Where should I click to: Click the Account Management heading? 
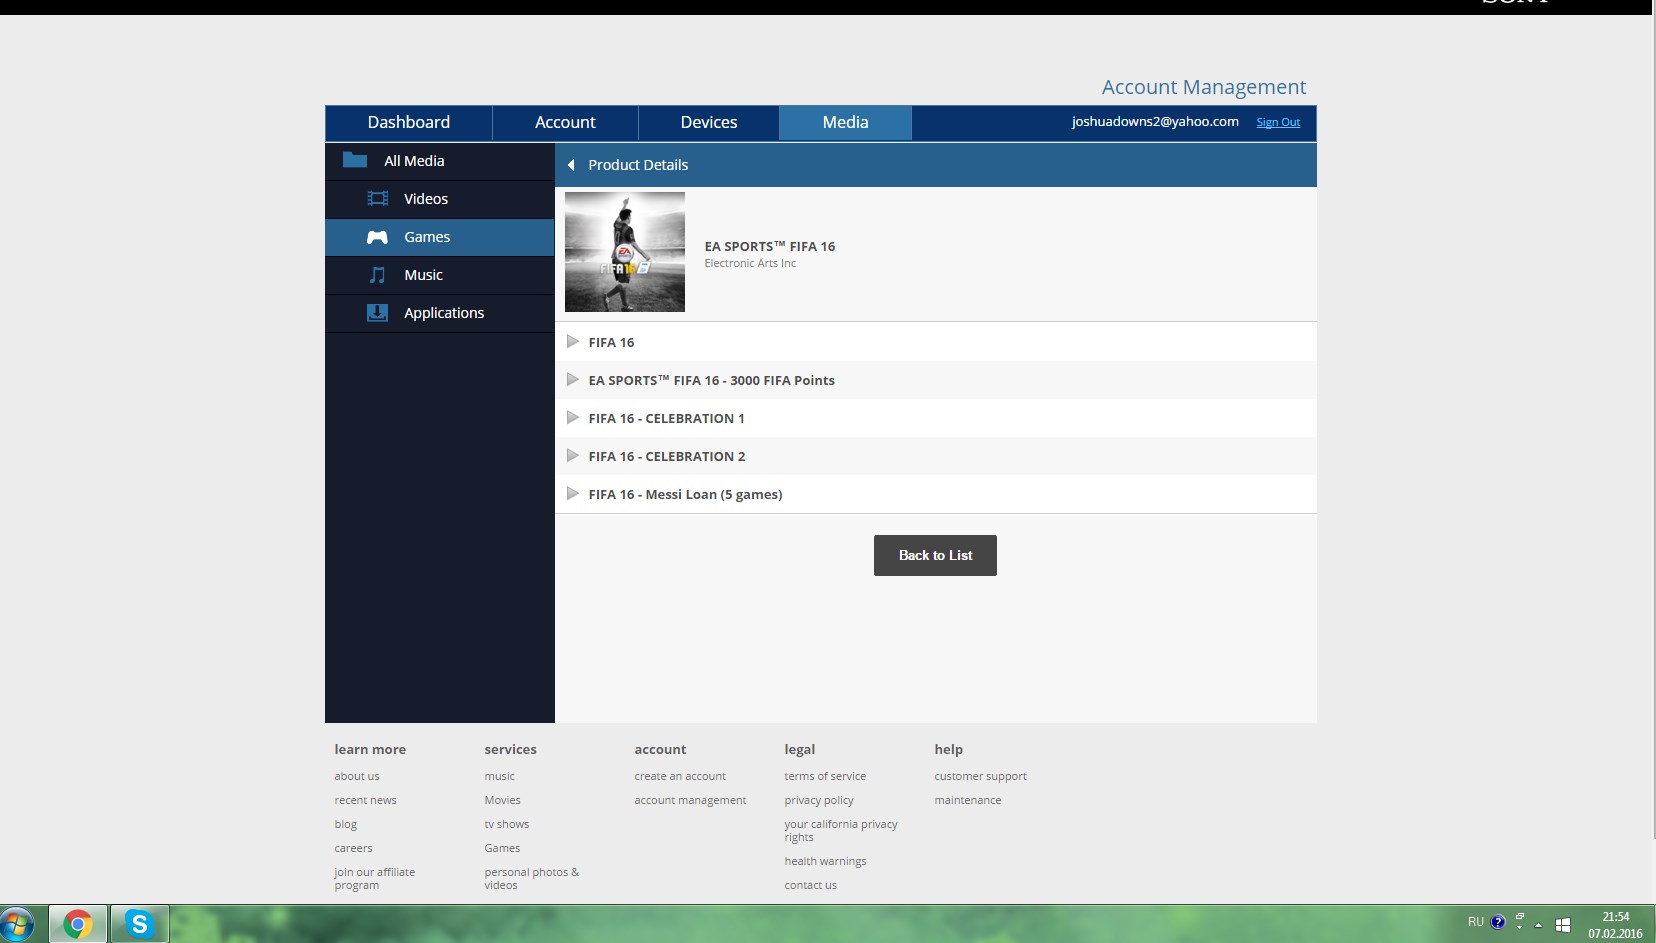click(1204, 87)
